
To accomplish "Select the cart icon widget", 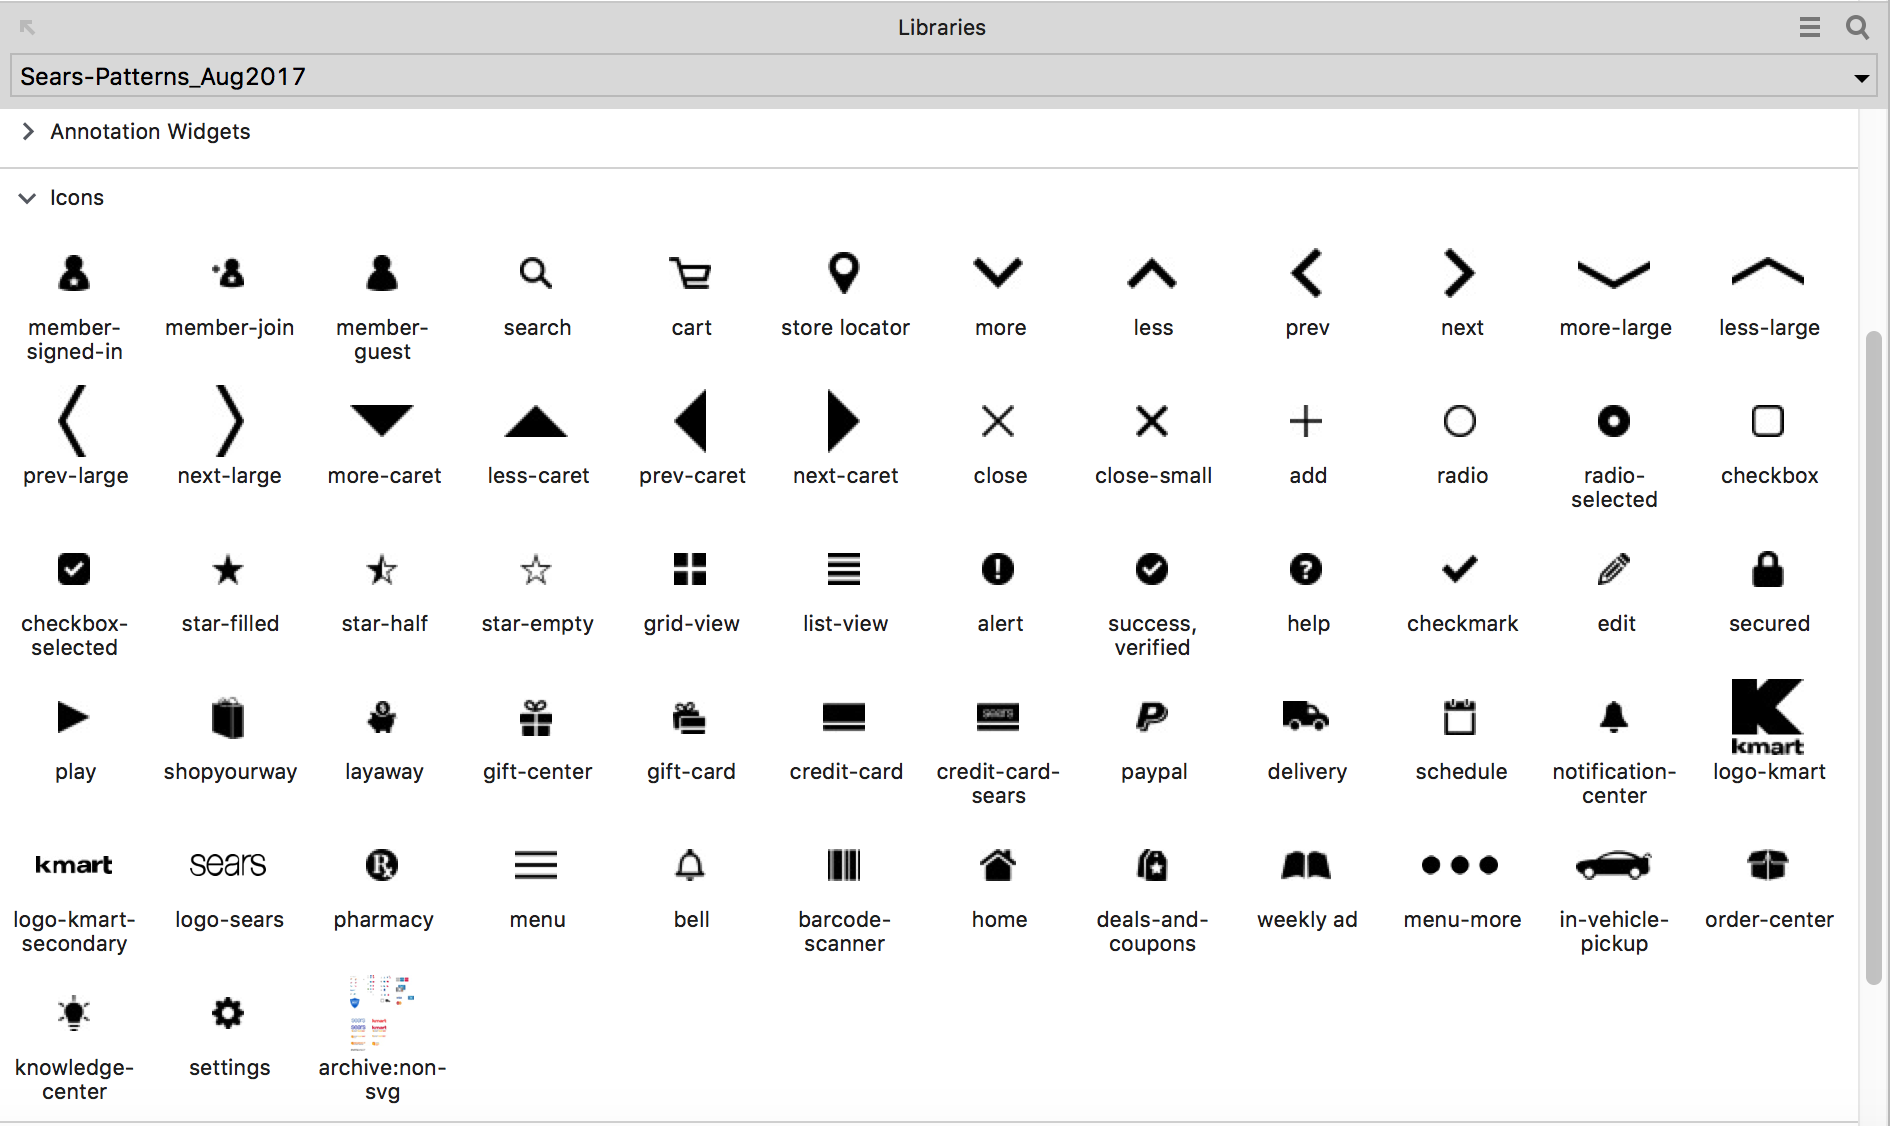I will point(690,273).
